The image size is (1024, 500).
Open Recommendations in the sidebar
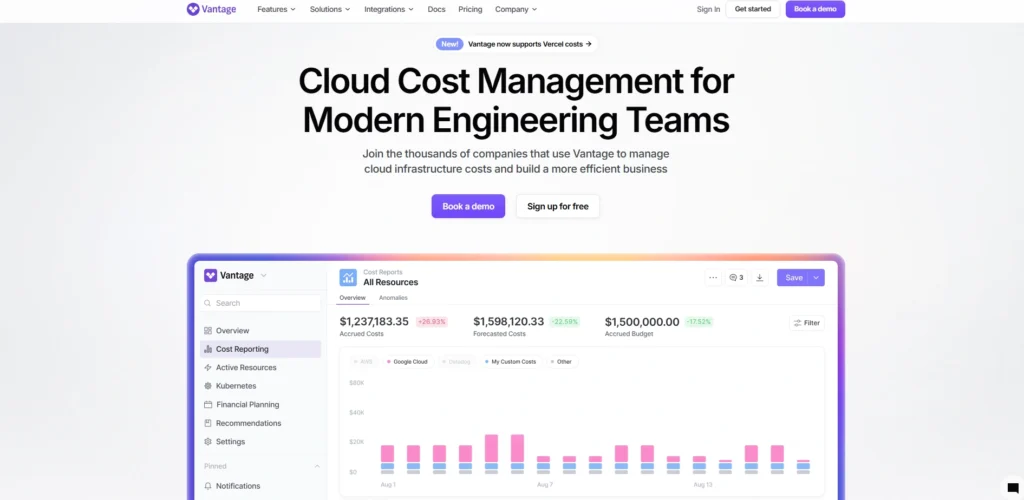click(x=248, y=423)
